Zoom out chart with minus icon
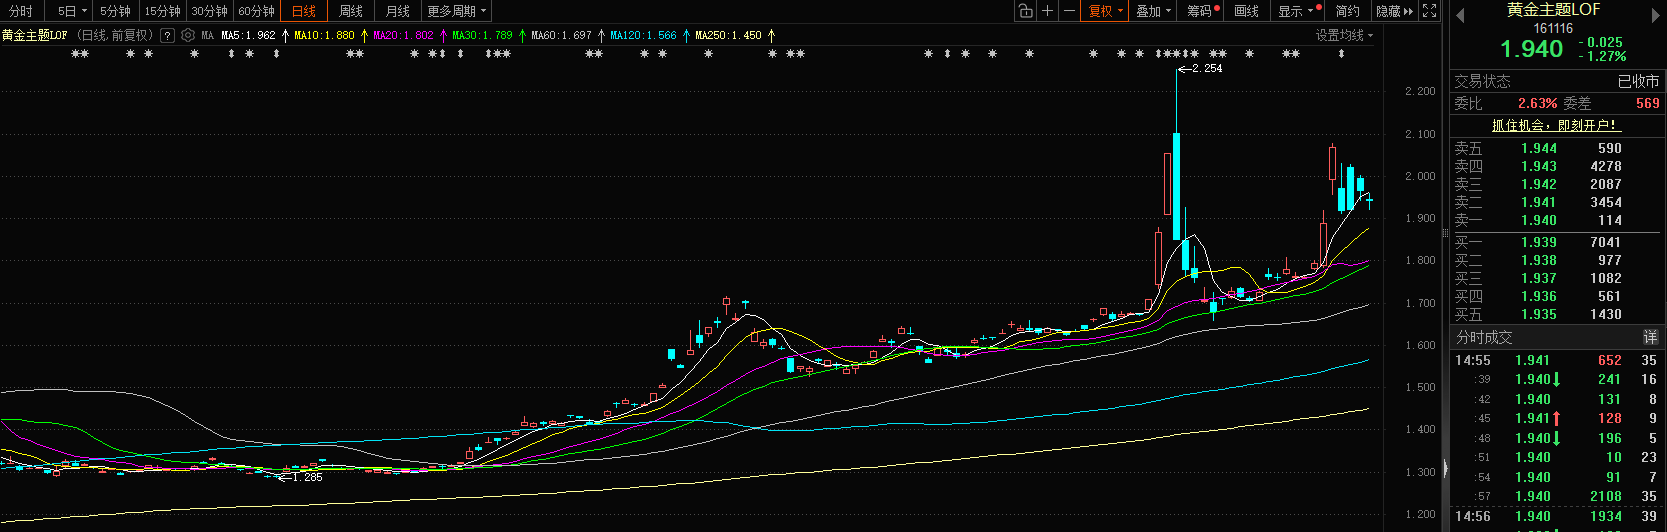Screen dimensions: 1667x532 point(1069,11)
